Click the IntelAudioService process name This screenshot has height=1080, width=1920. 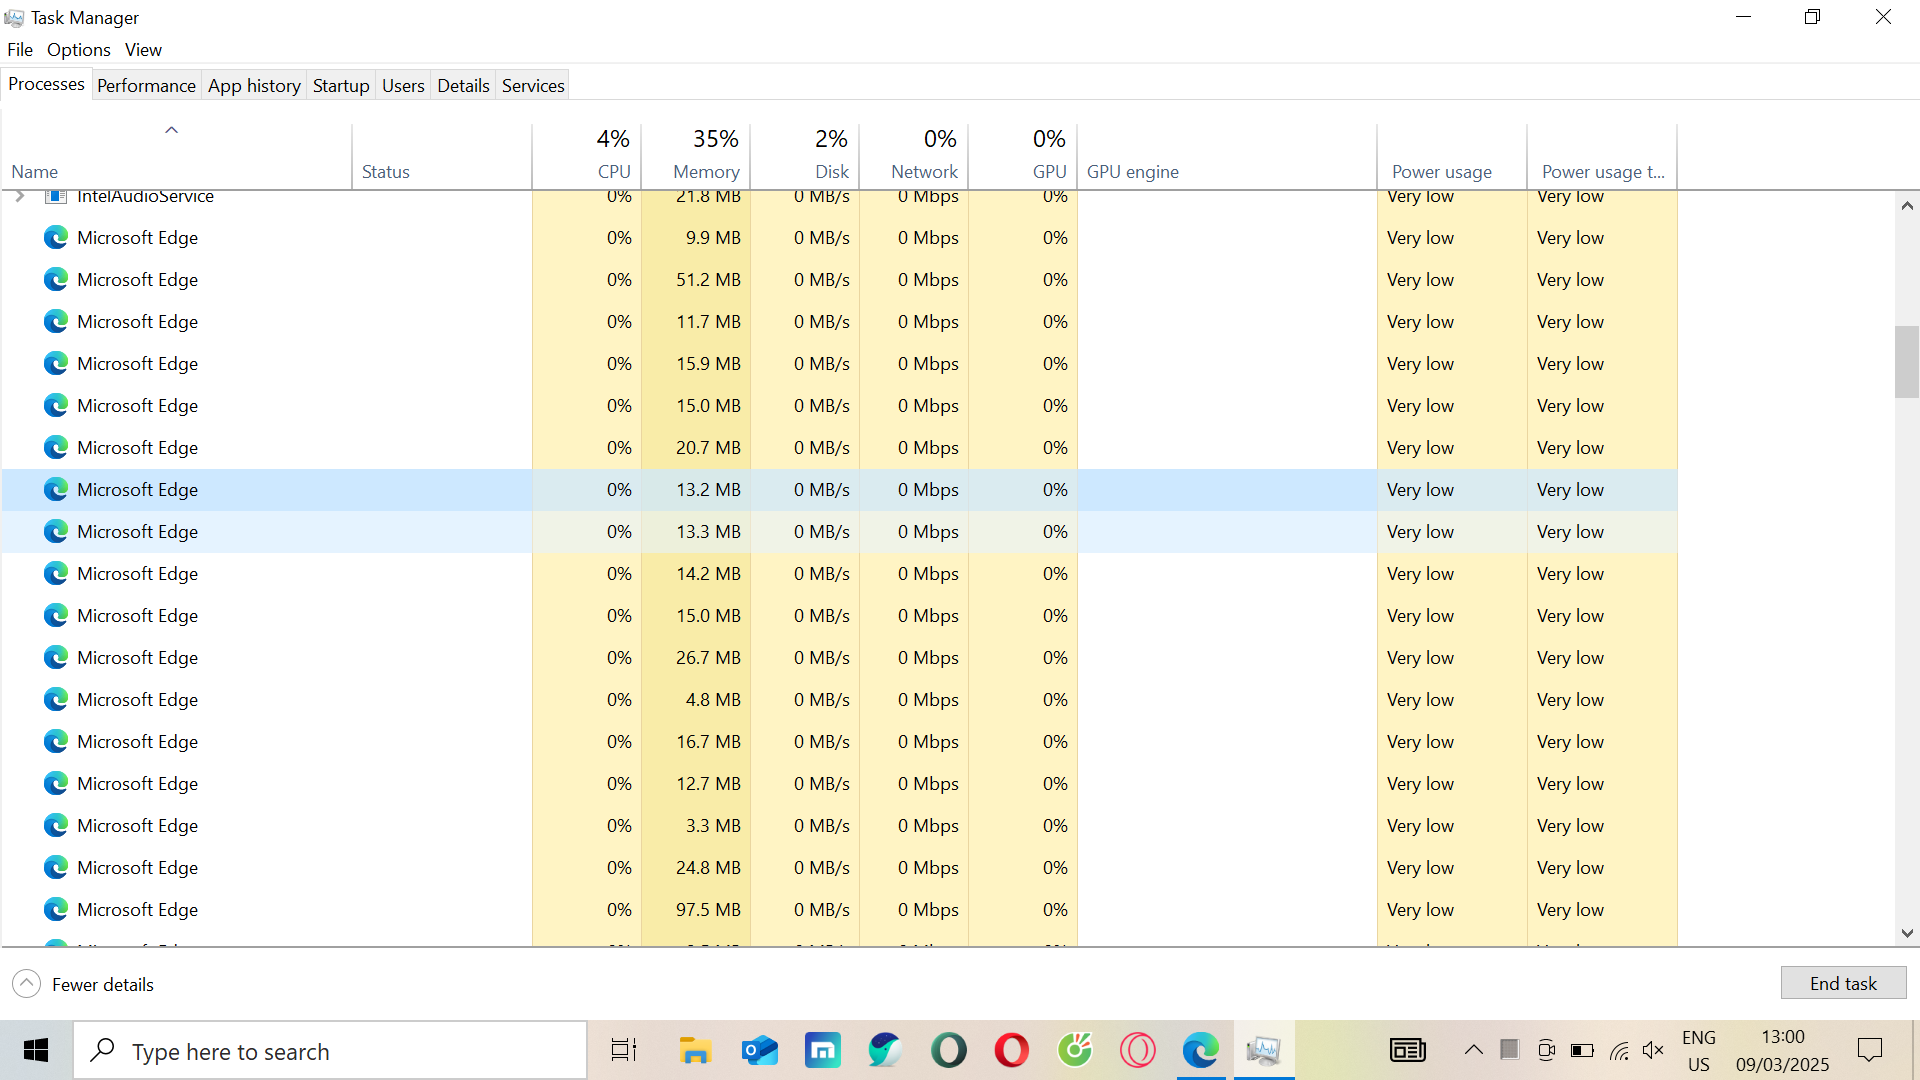[145, 196]
